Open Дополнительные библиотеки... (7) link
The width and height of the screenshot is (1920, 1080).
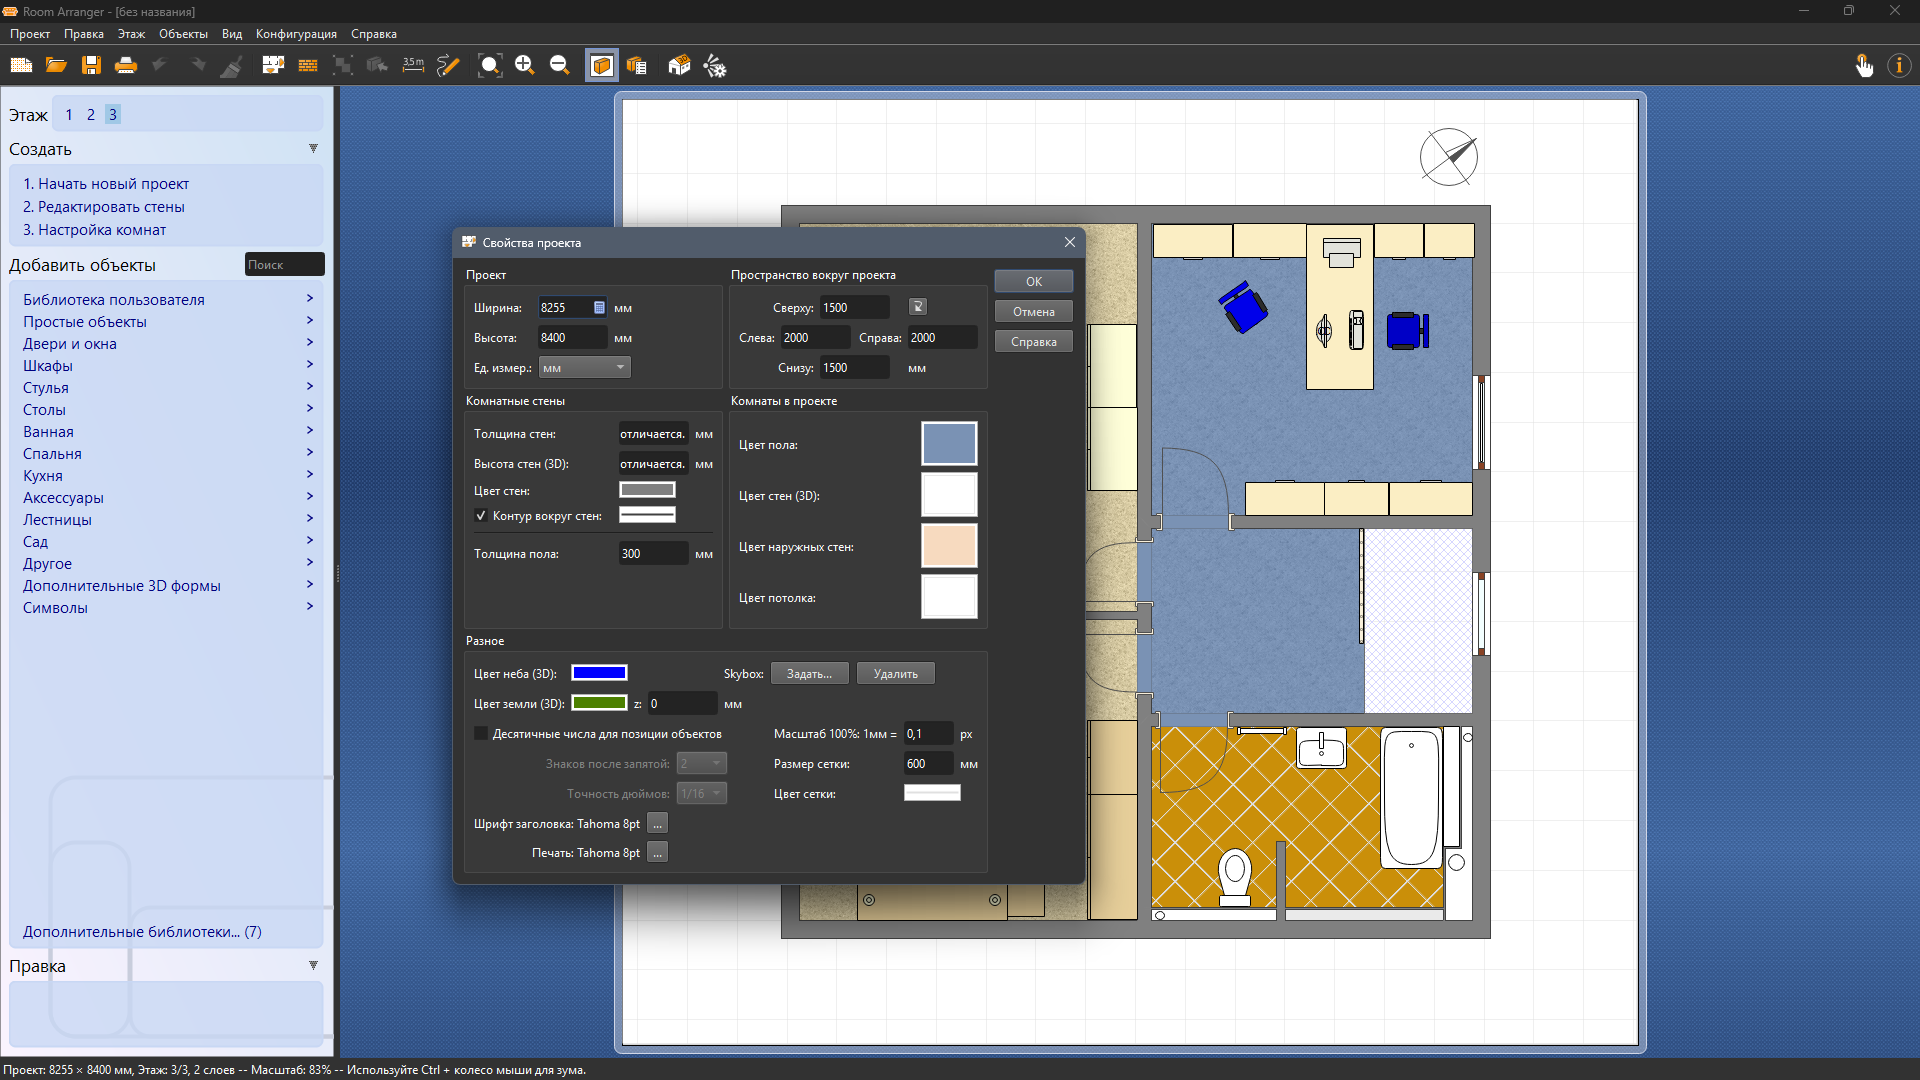(x=142, y=931)
